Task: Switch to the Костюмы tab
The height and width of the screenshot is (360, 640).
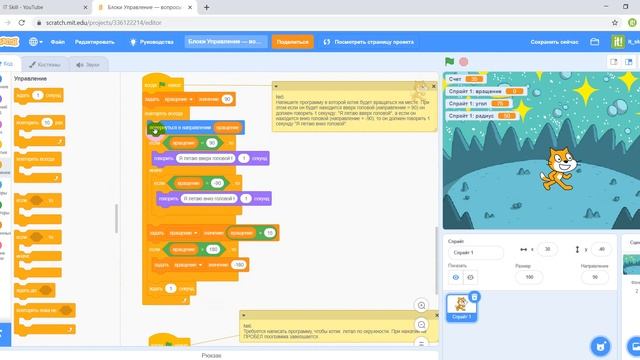Action: tap(45, 64)
